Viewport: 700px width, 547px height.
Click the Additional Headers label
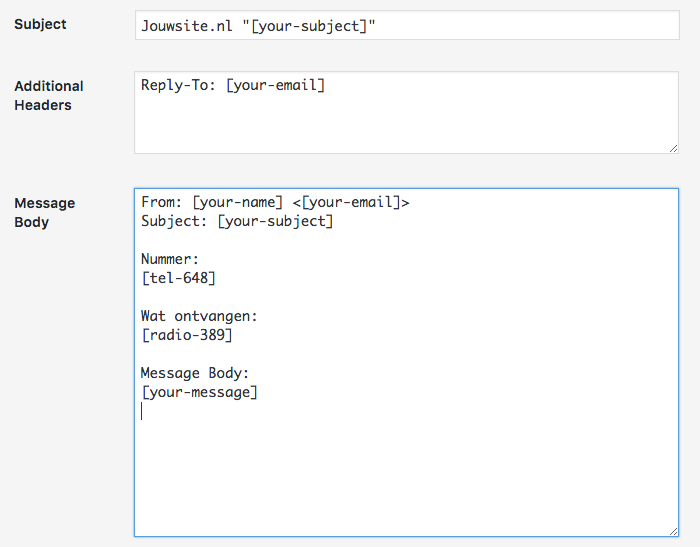[x=49, y=96]
